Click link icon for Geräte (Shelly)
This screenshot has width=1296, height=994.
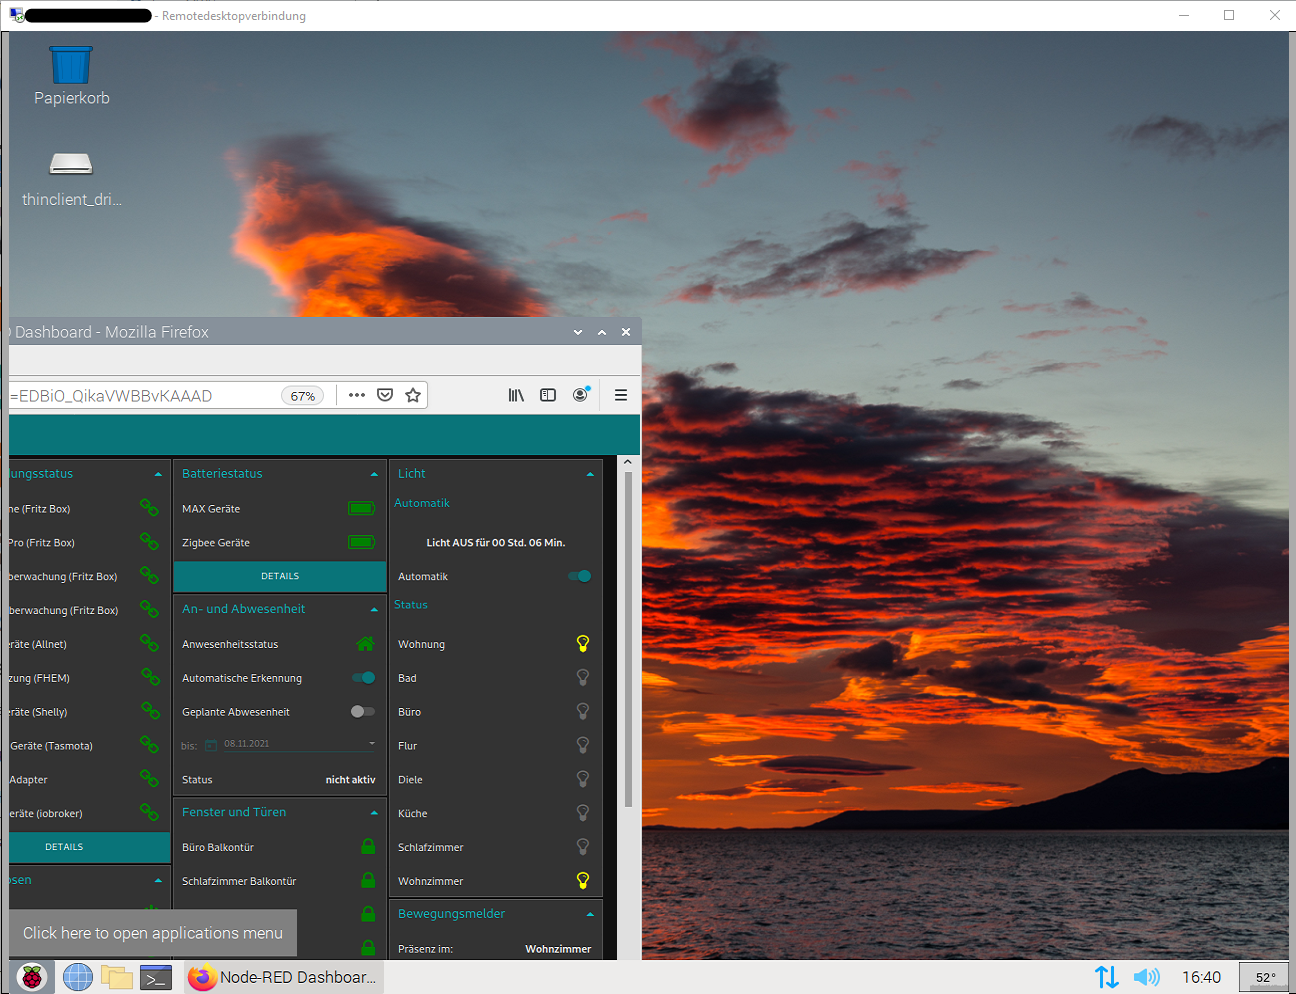[149, 711]
